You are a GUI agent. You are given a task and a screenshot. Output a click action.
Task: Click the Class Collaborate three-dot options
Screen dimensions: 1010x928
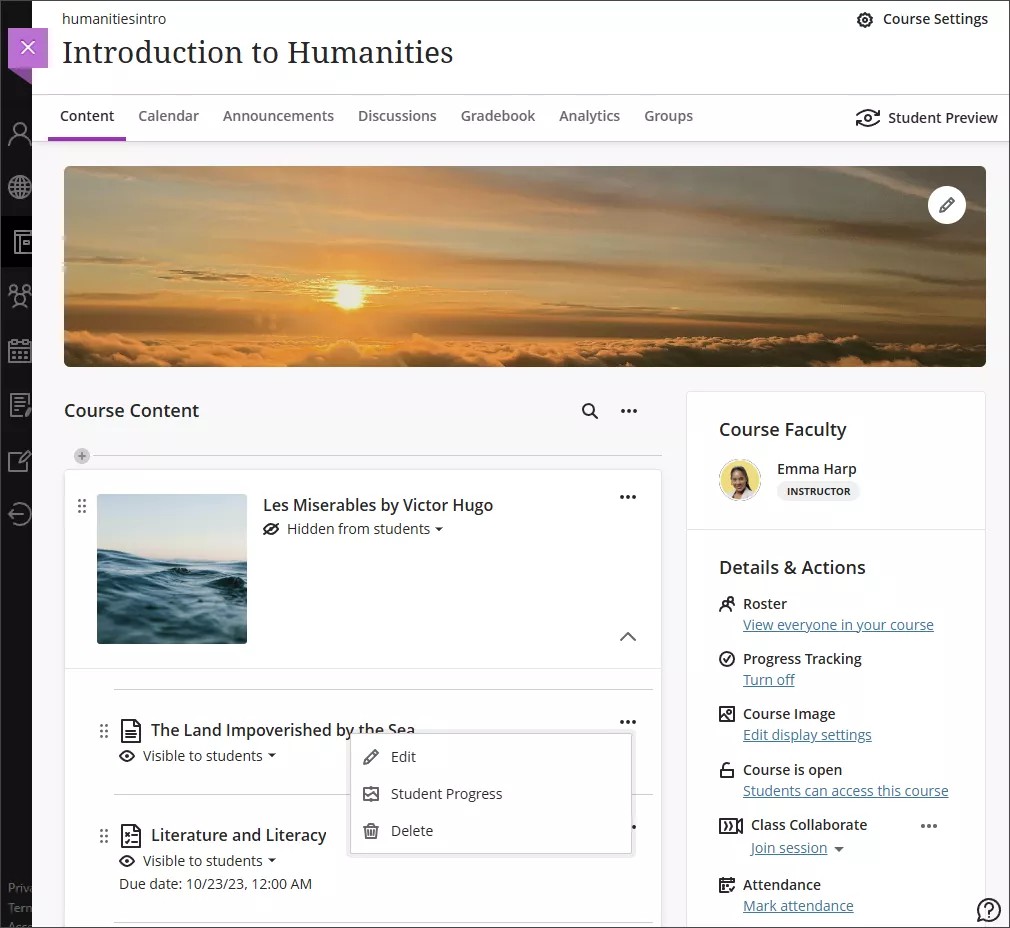(929, 826)
